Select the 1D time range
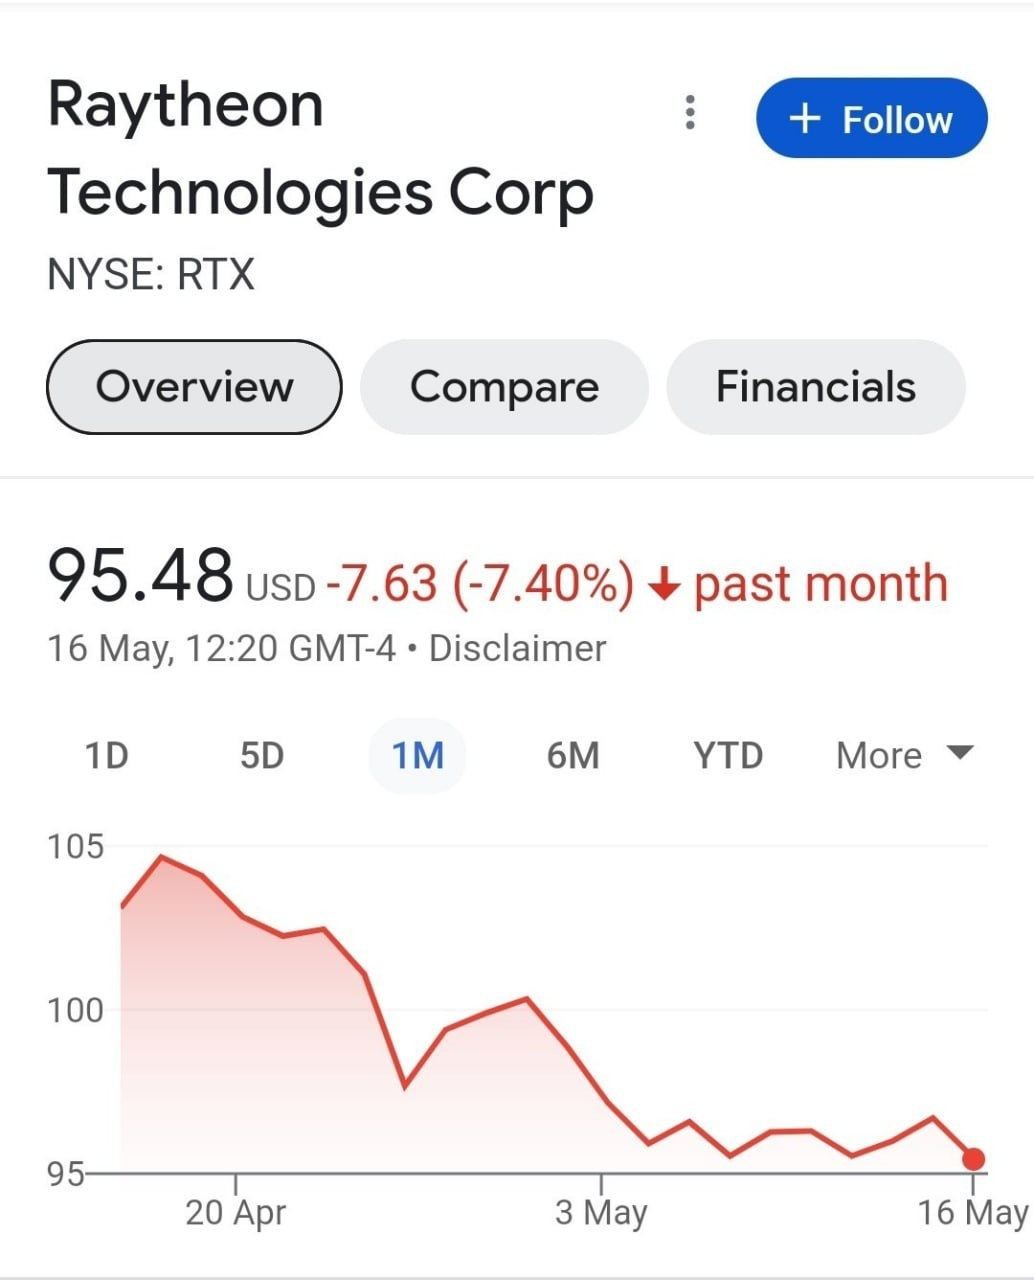Screen dimensions: 1034x1280 click(106, 755)
